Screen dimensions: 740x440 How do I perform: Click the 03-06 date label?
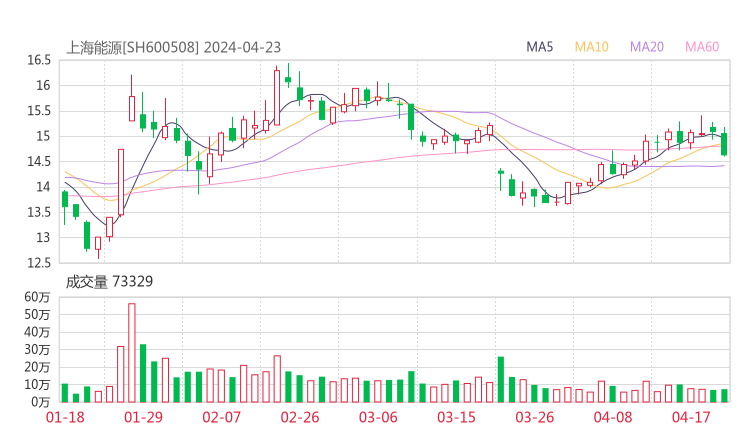coord(378,417)
